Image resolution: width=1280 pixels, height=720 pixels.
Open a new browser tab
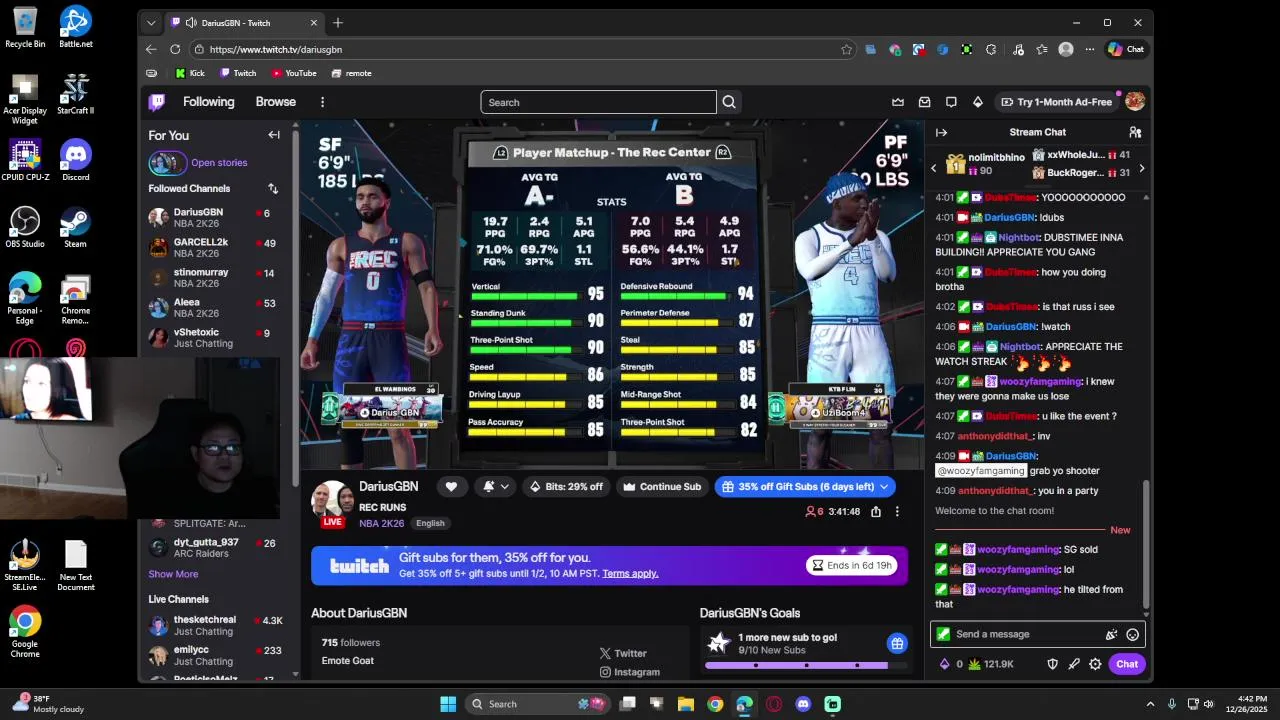click(x=338, y=22)
